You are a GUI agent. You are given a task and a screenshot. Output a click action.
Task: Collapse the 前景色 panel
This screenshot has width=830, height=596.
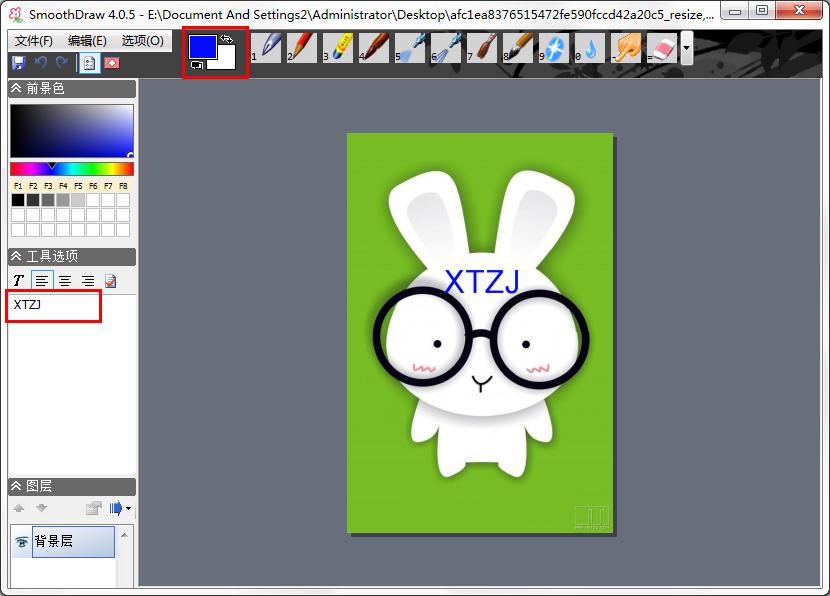(16, 88)
